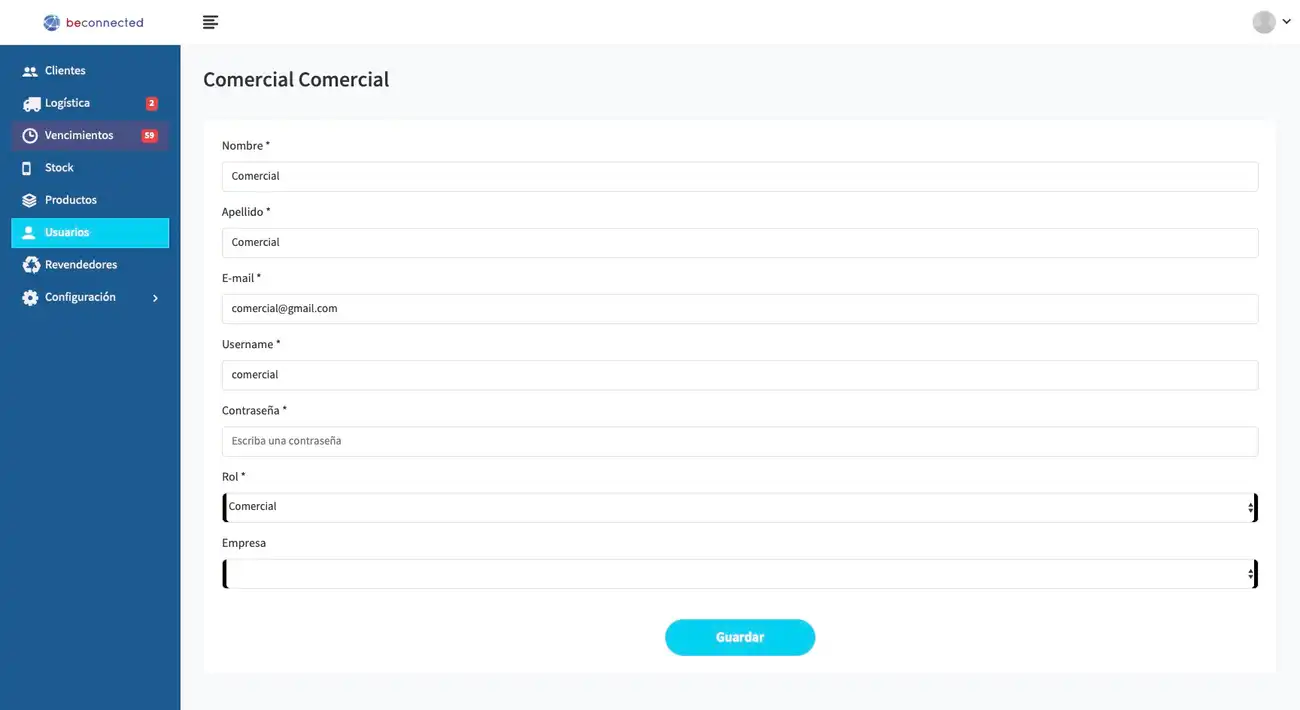This screenshot has width=1300, height=710.
Task: Click the beconnected globe logo icon
Action: [x=52, y=22]
